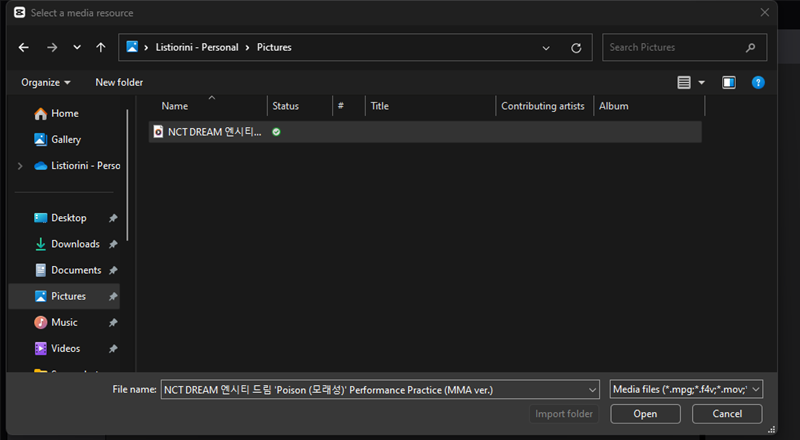Open the Organize menu
Image resolution: width=800 pixels, height=440 pixels.
click(x=46, y=82)
